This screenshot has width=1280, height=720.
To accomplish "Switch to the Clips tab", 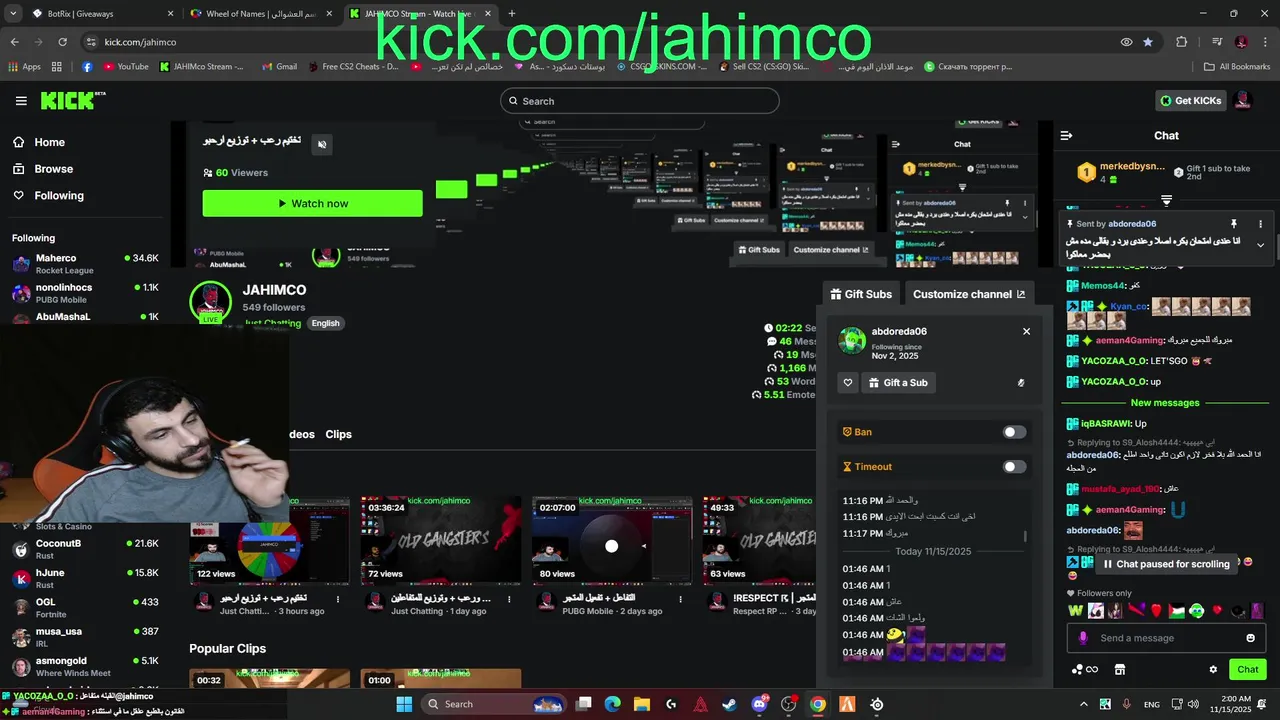I will (338, 434).
